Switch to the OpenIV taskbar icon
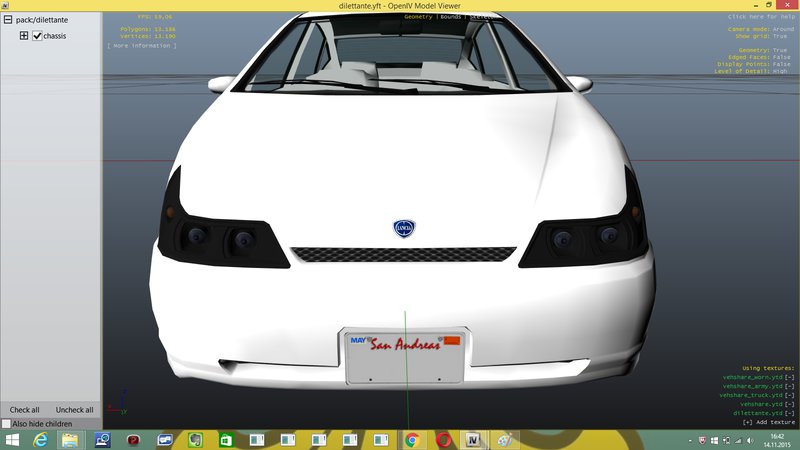This screenshot has height=450, width=800. click(x=473, y=440)
